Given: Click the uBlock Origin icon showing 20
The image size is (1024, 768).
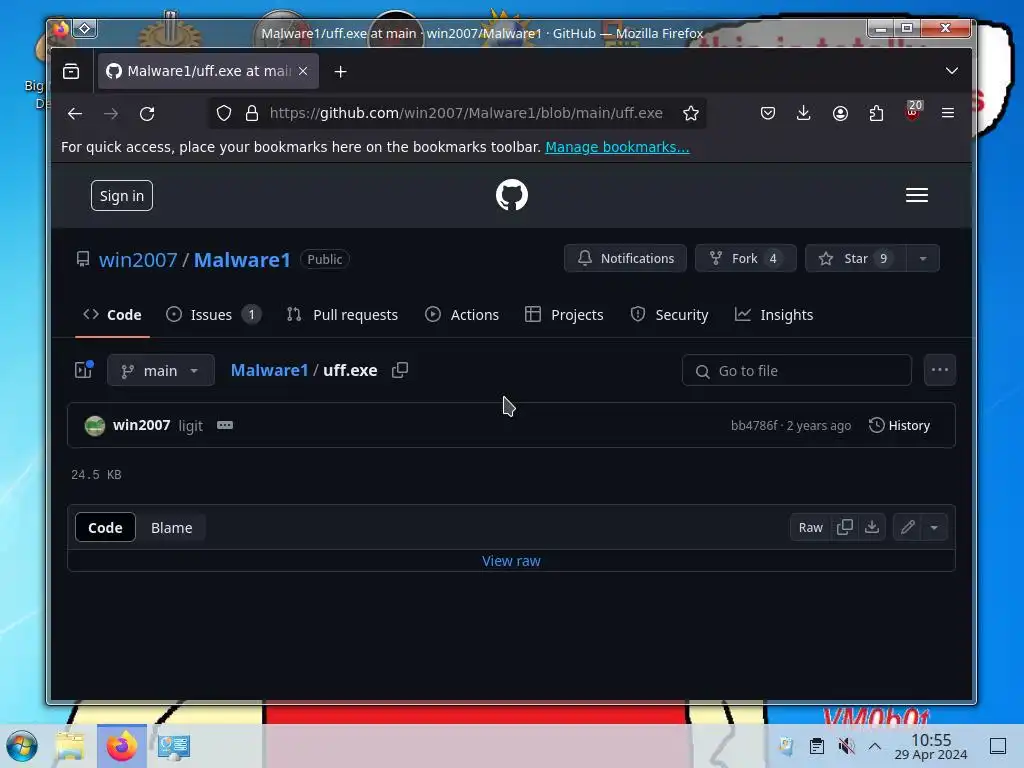Looking at the screenshot, I should 913,111.
